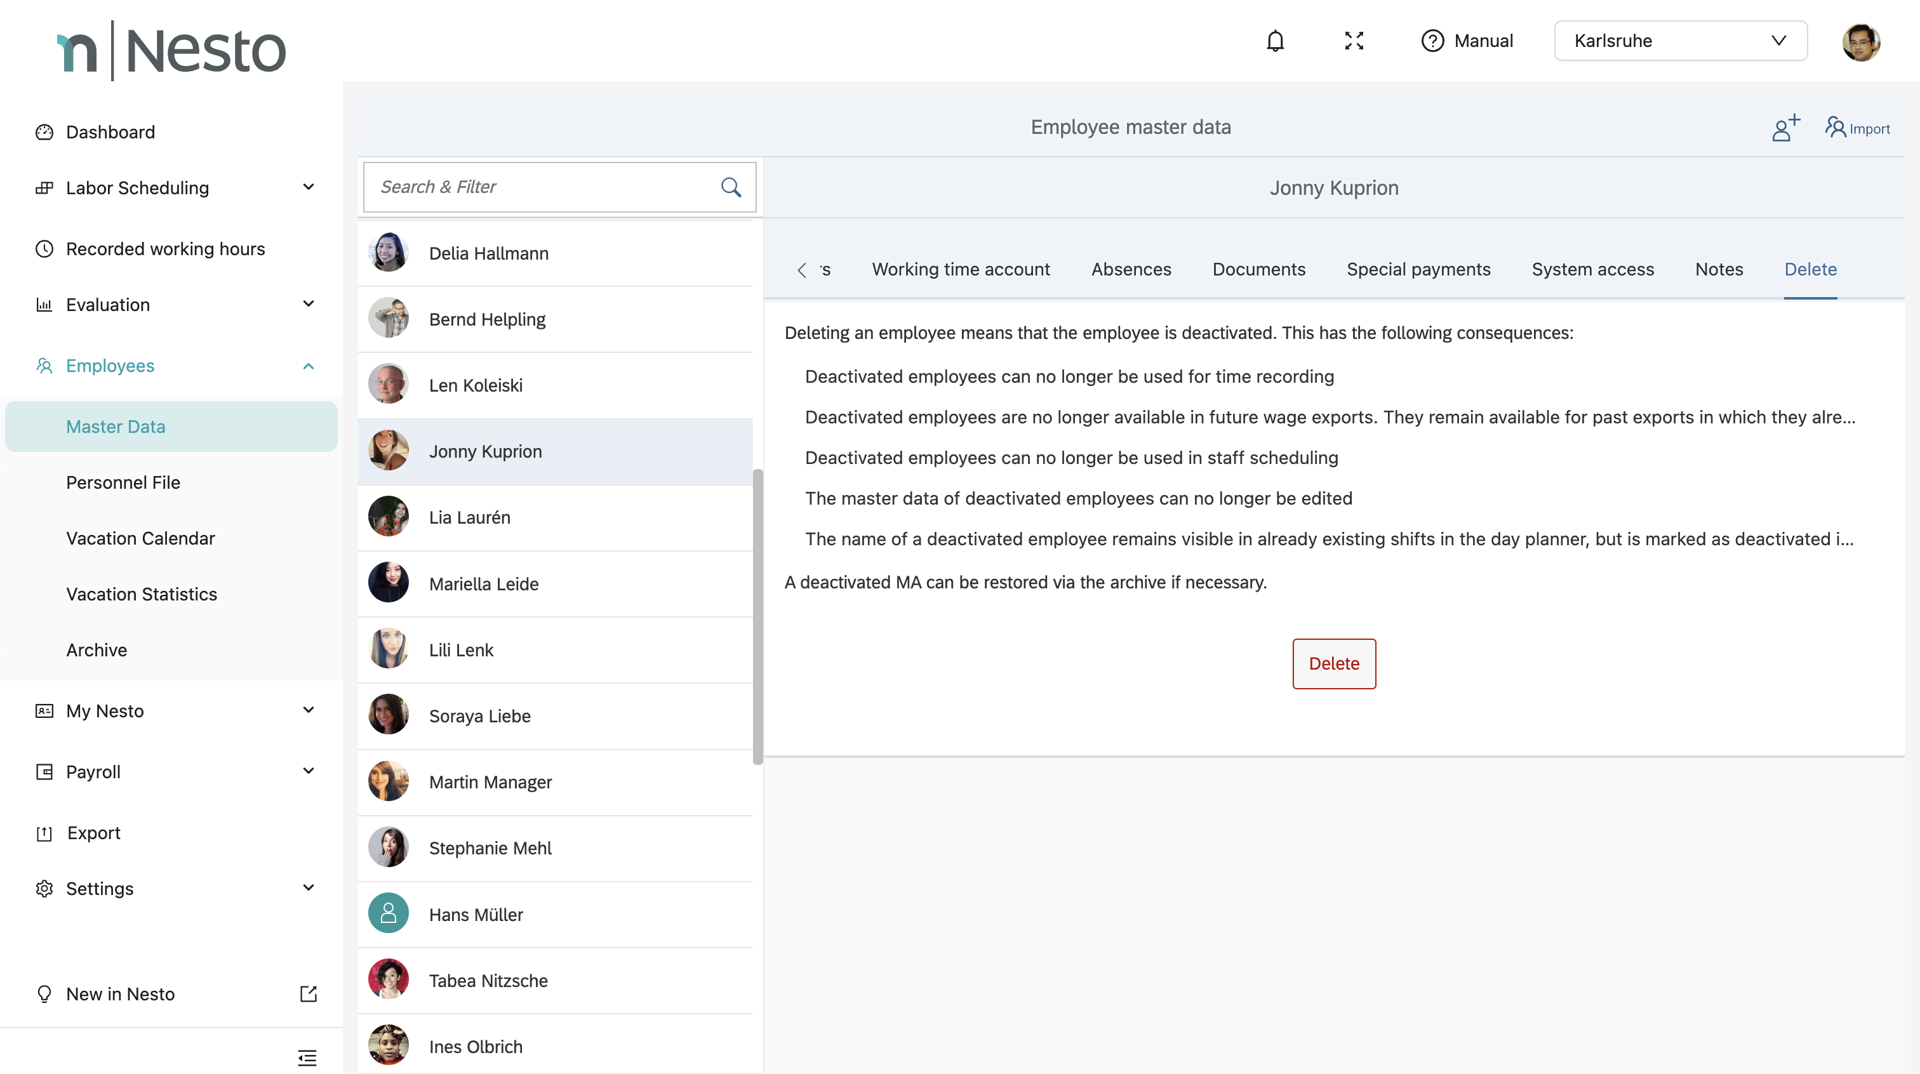Open New in Nesto external link

click(x=308, y=994)
